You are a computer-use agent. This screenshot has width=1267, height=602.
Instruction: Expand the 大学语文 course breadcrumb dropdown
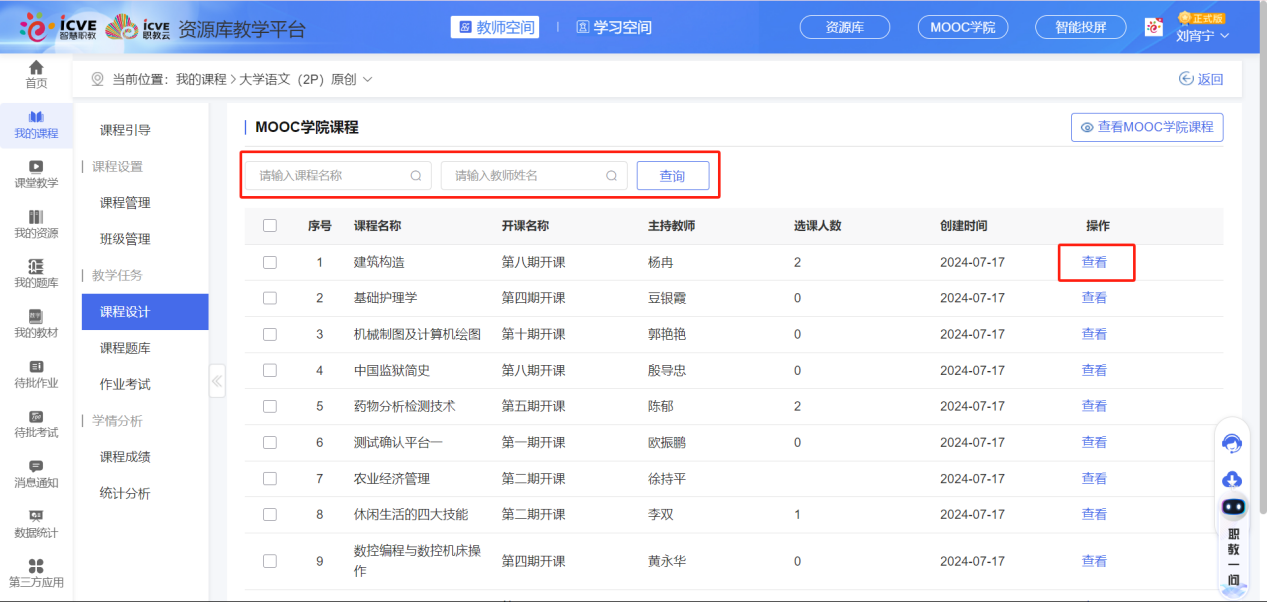pos(367,79)
